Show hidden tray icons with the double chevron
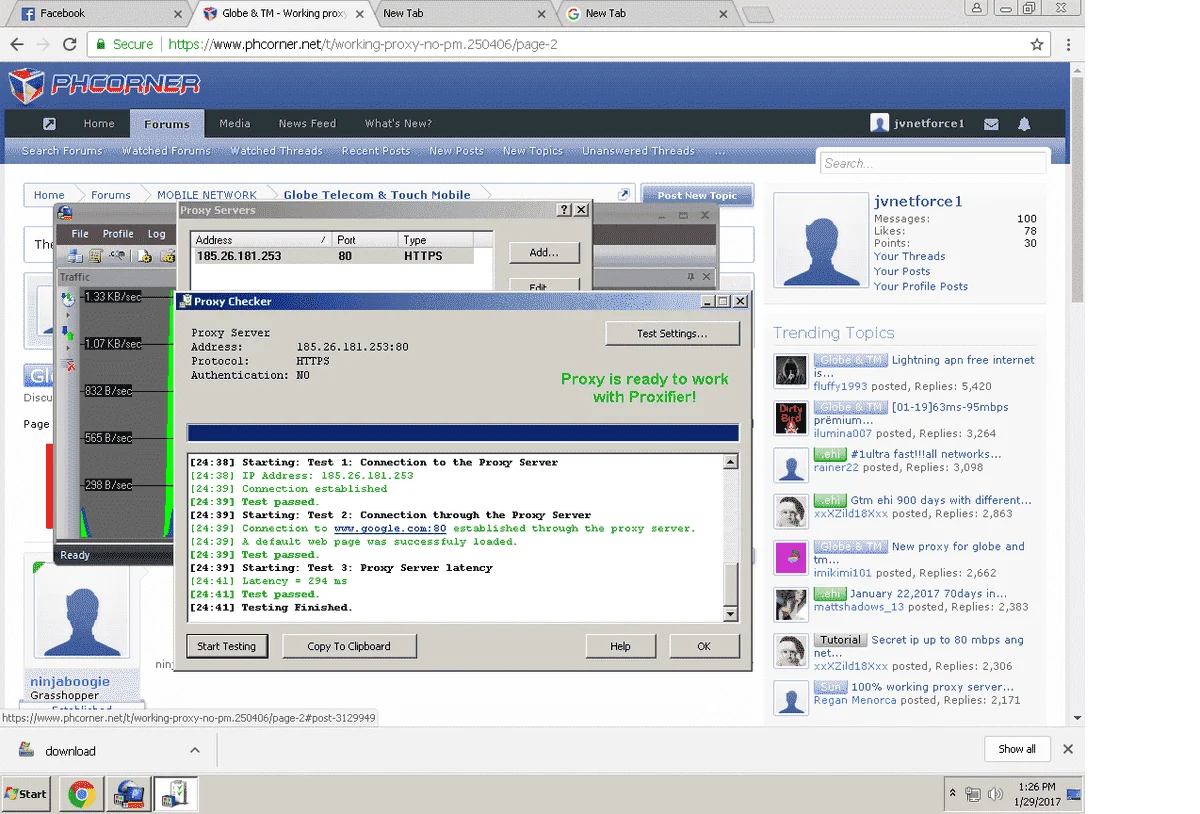 click(952, 792)
